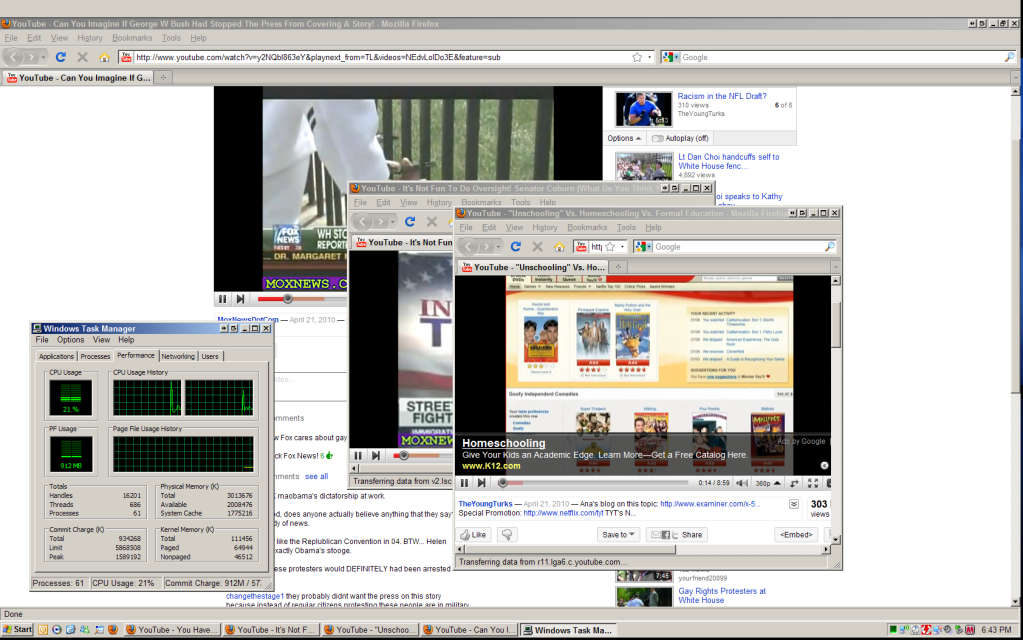Open URL history dropdown in main address bar
Screen dimensions: 1023x640
pos(649,57)
